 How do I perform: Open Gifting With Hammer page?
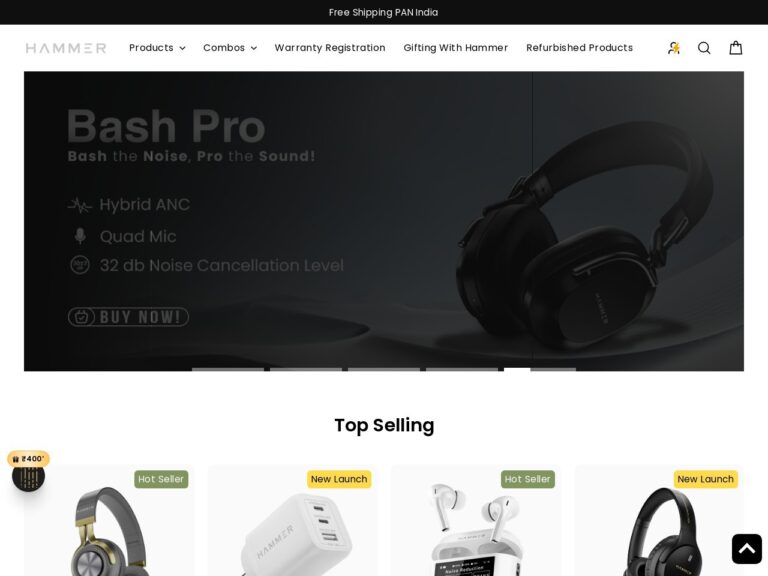pyautogui.click(x=456, y=48)
